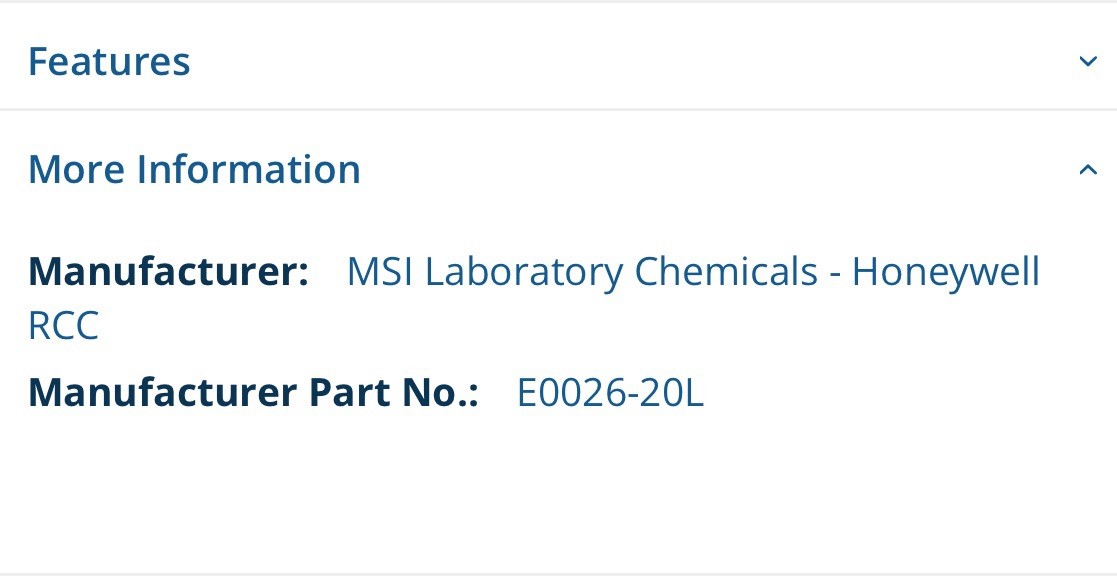Click the manufacturer link MSI Laboratory Chemicals - Honeywell RCC
This screenshot has height=579, width=1117.
pos(692,270)
